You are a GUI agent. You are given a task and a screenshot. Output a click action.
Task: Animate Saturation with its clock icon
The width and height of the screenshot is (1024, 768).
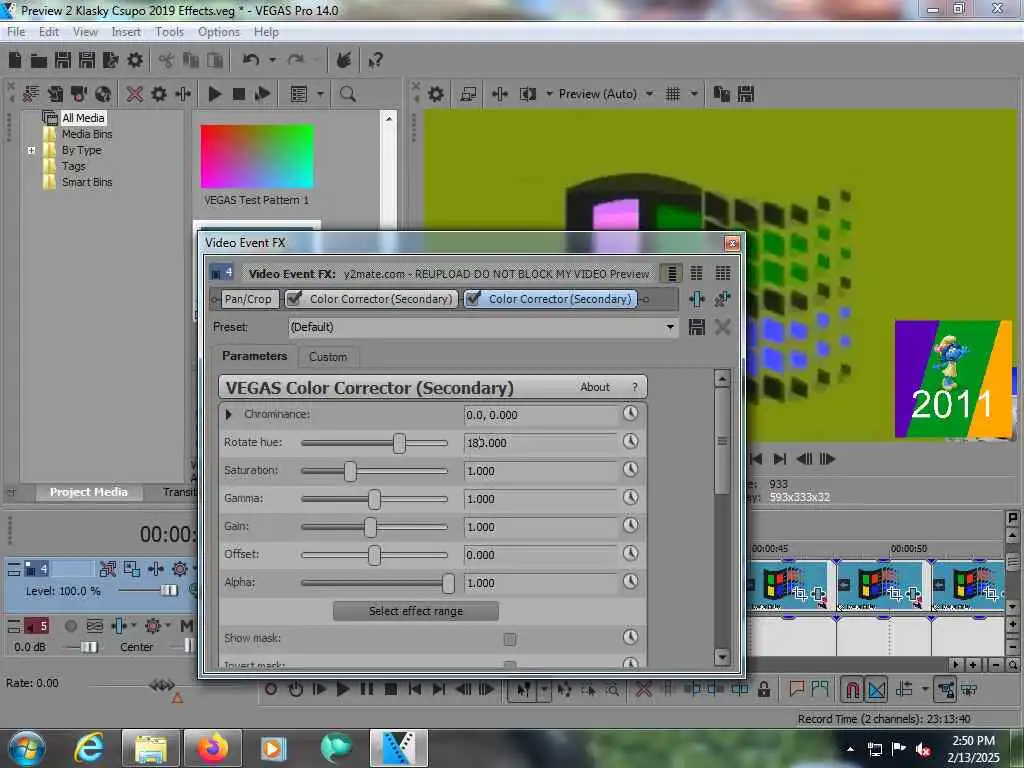630,470
